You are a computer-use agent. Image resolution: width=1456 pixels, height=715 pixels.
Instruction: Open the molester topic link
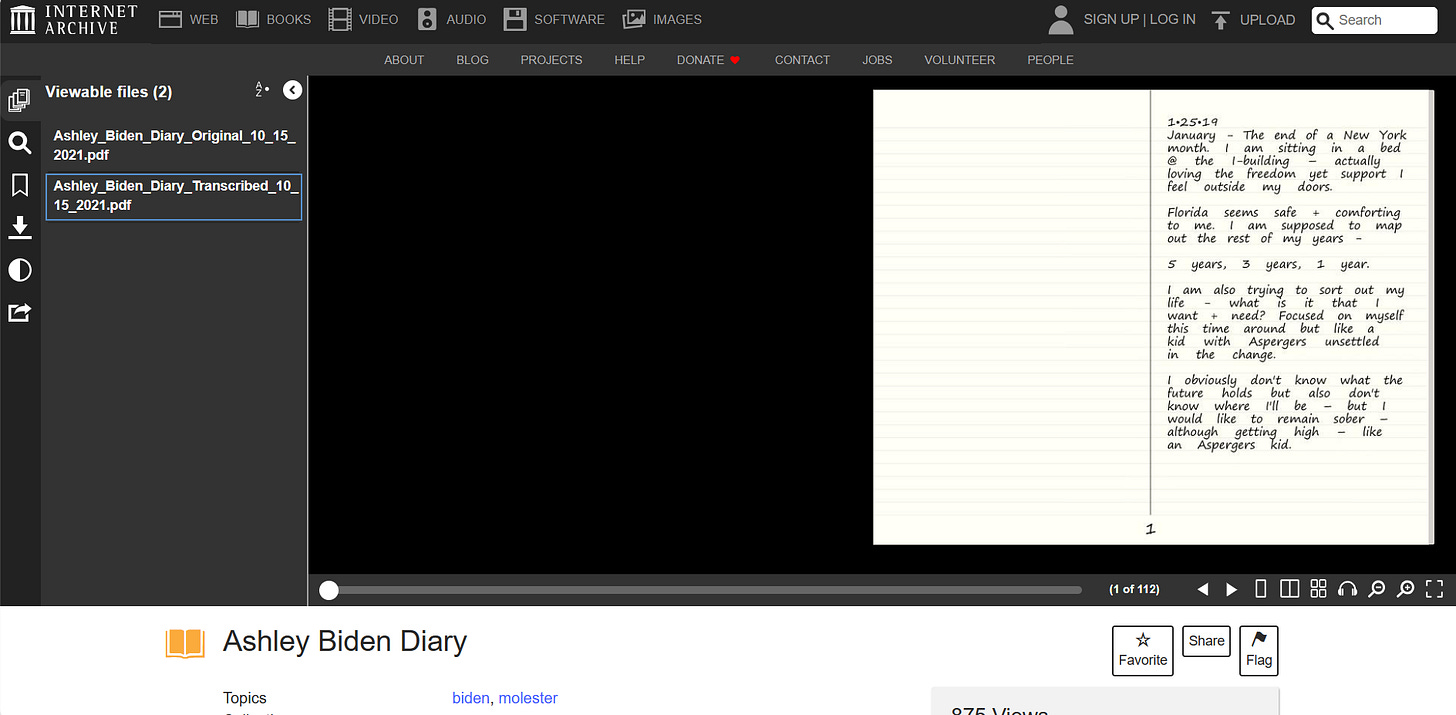[x=528, y=698]
